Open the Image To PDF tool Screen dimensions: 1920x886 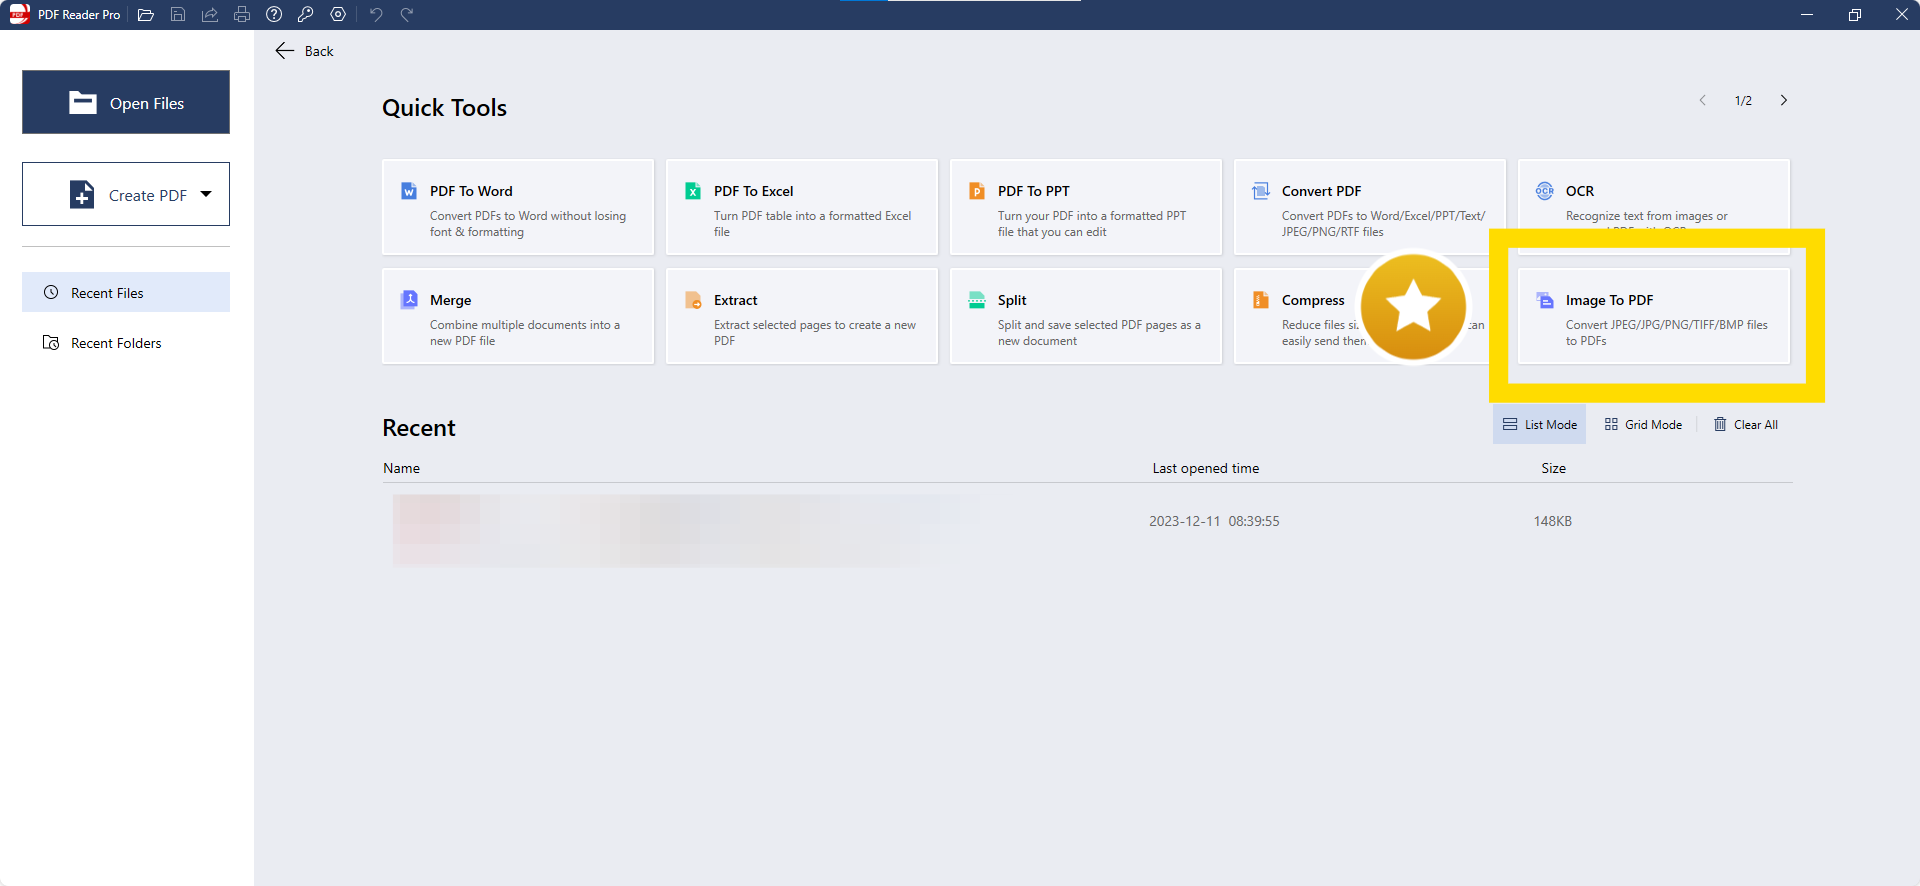[1653, 316]
